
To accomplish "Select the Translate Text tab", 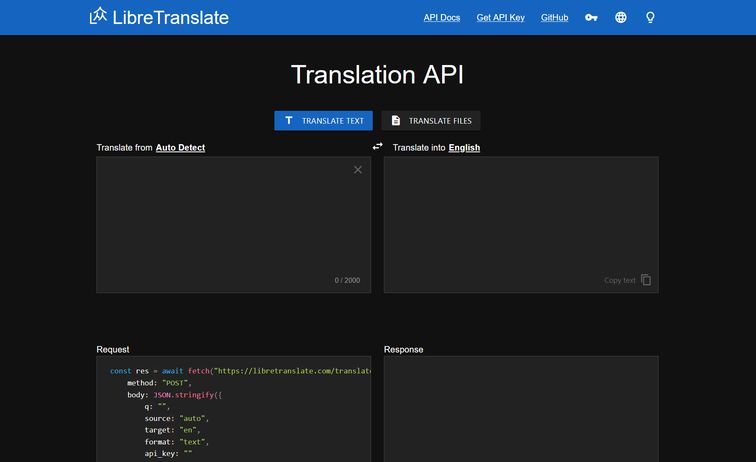I will (324, 121).
